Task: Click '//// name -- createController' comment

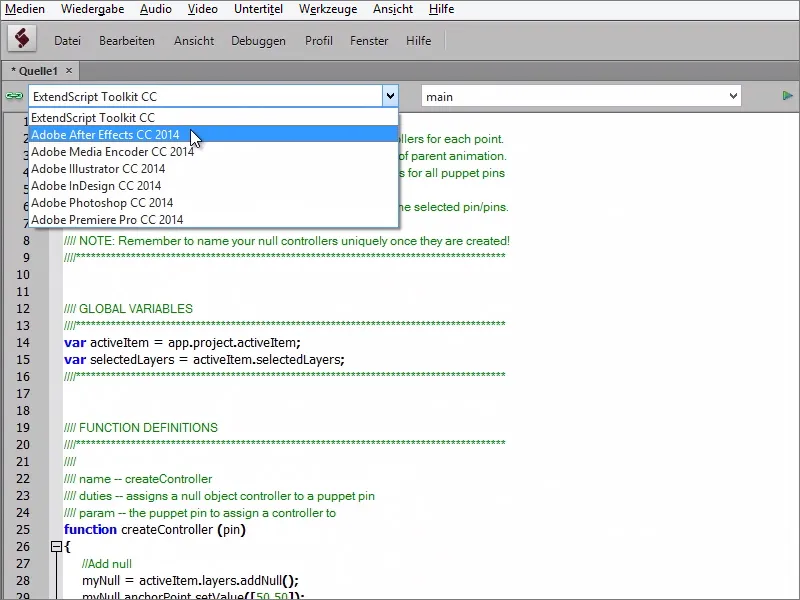Action: point(138,479)
